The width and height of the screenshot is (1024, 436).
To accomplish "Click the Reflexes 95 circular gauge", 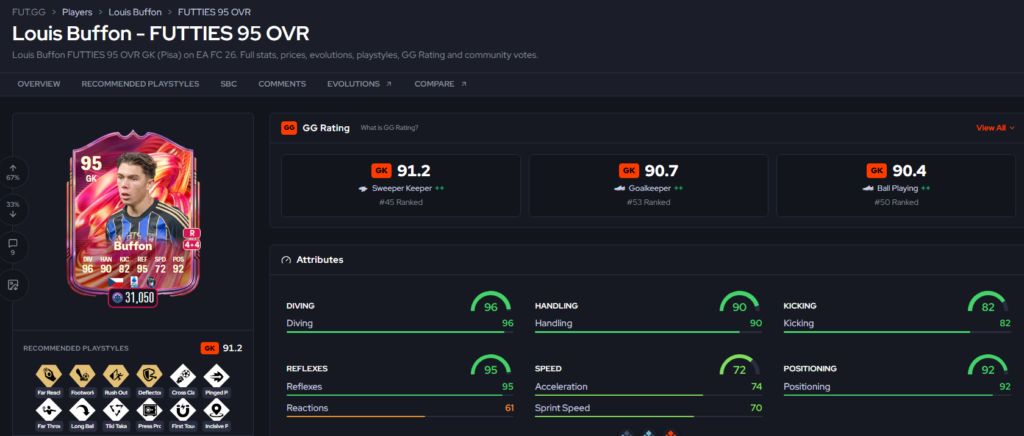I will (x=490, y=367).
